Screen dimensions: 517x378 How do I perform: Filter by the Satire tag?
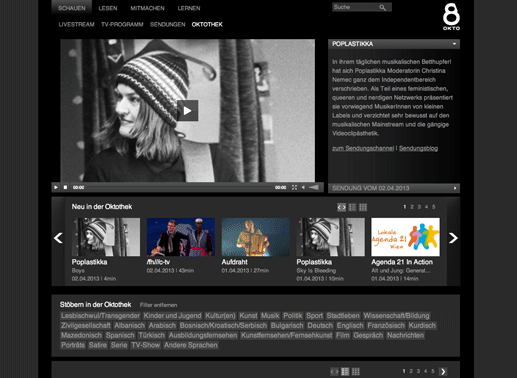coord(98,345)
